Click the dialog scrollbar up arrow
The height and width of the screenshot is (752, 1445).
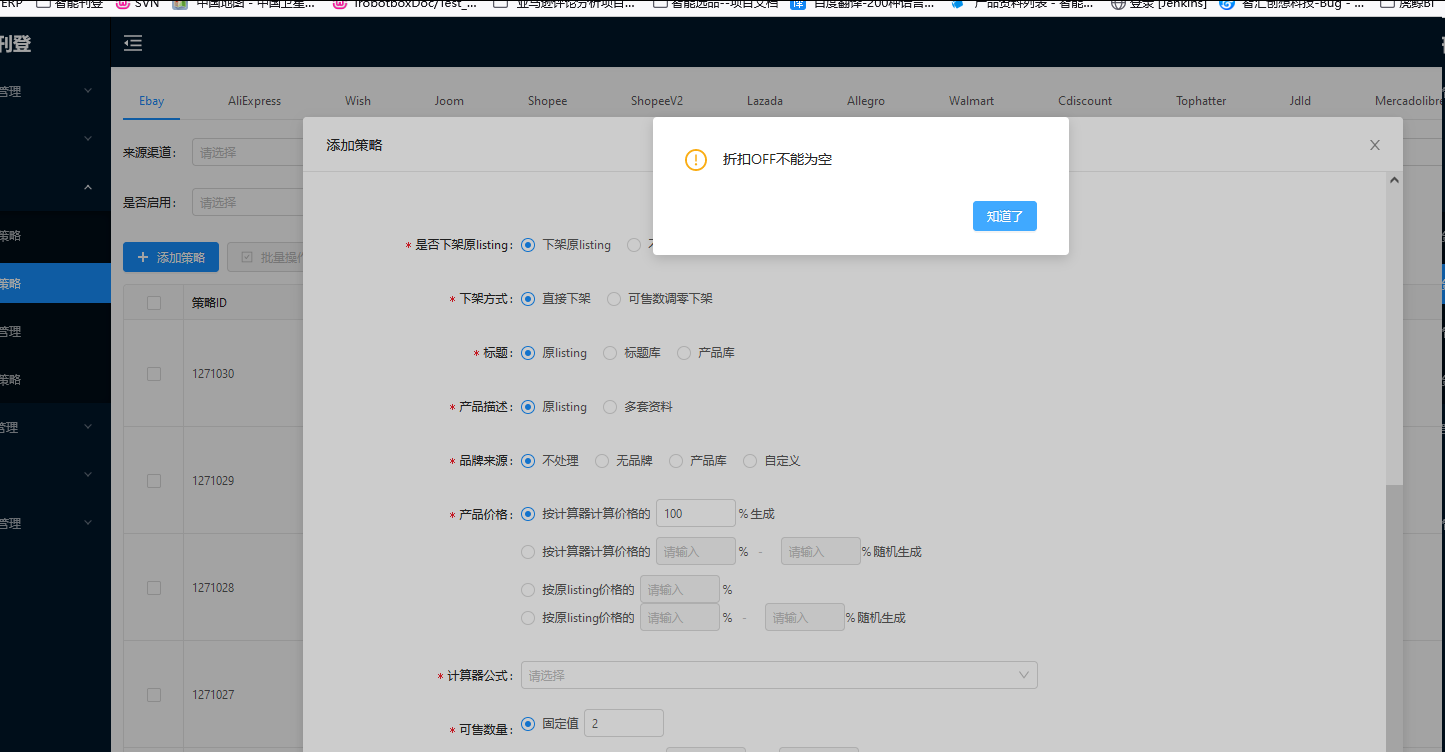pos(1394,180)
